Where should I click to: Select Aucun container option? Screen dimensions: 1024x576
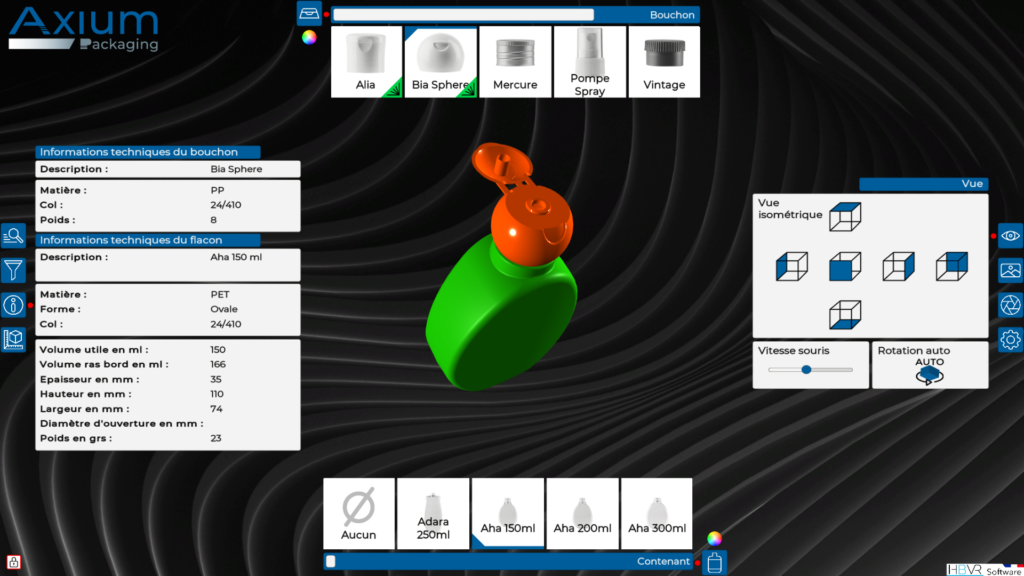click(359, 513)
